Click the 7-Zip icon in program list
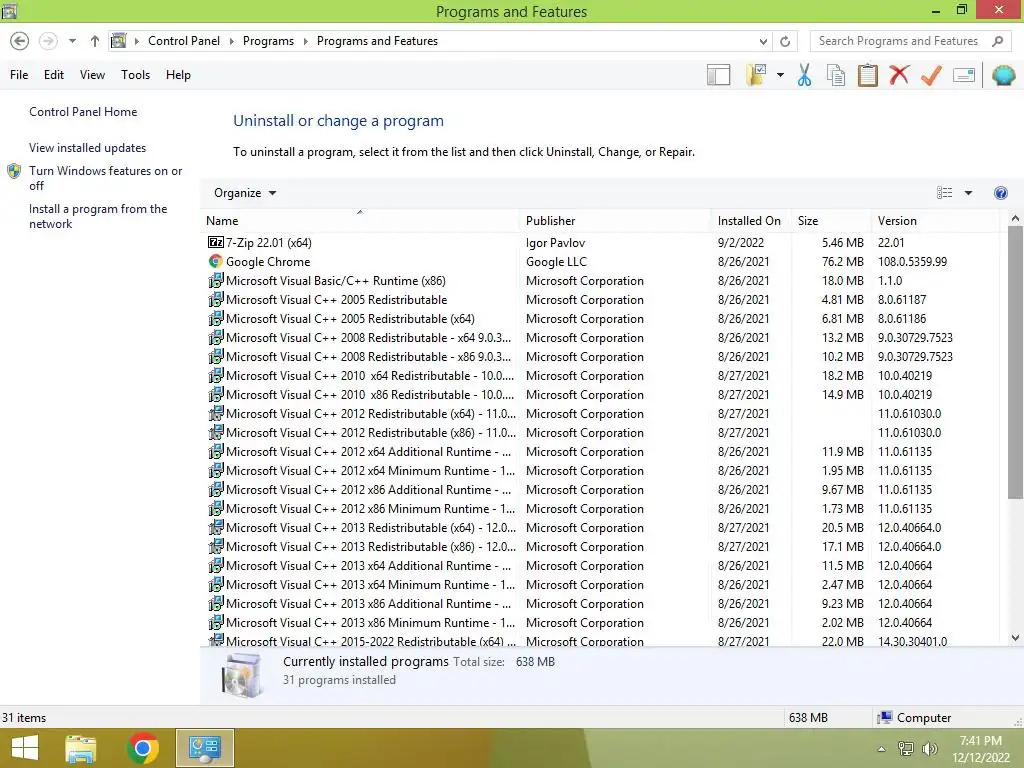1024x768 pixels. click(x=216, y=242)
